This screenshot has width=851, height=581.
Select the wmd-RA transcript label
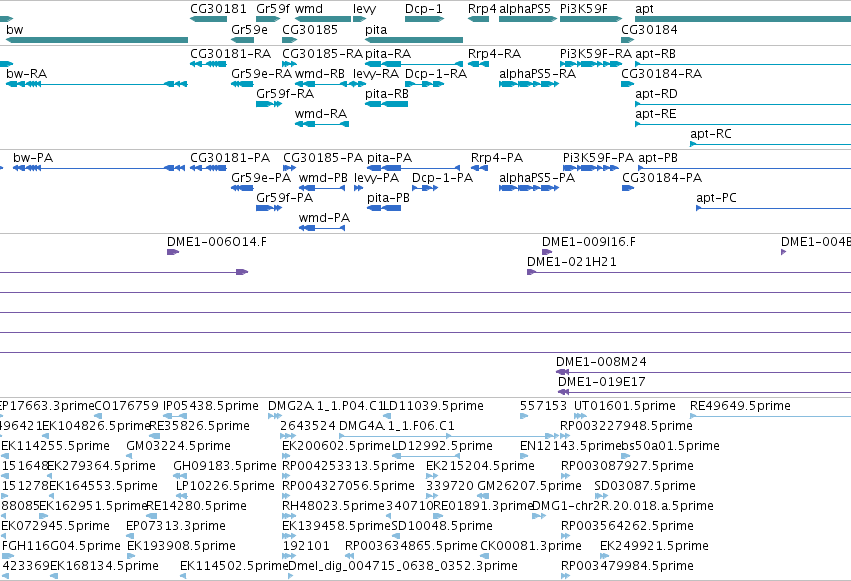click(321, 113)
